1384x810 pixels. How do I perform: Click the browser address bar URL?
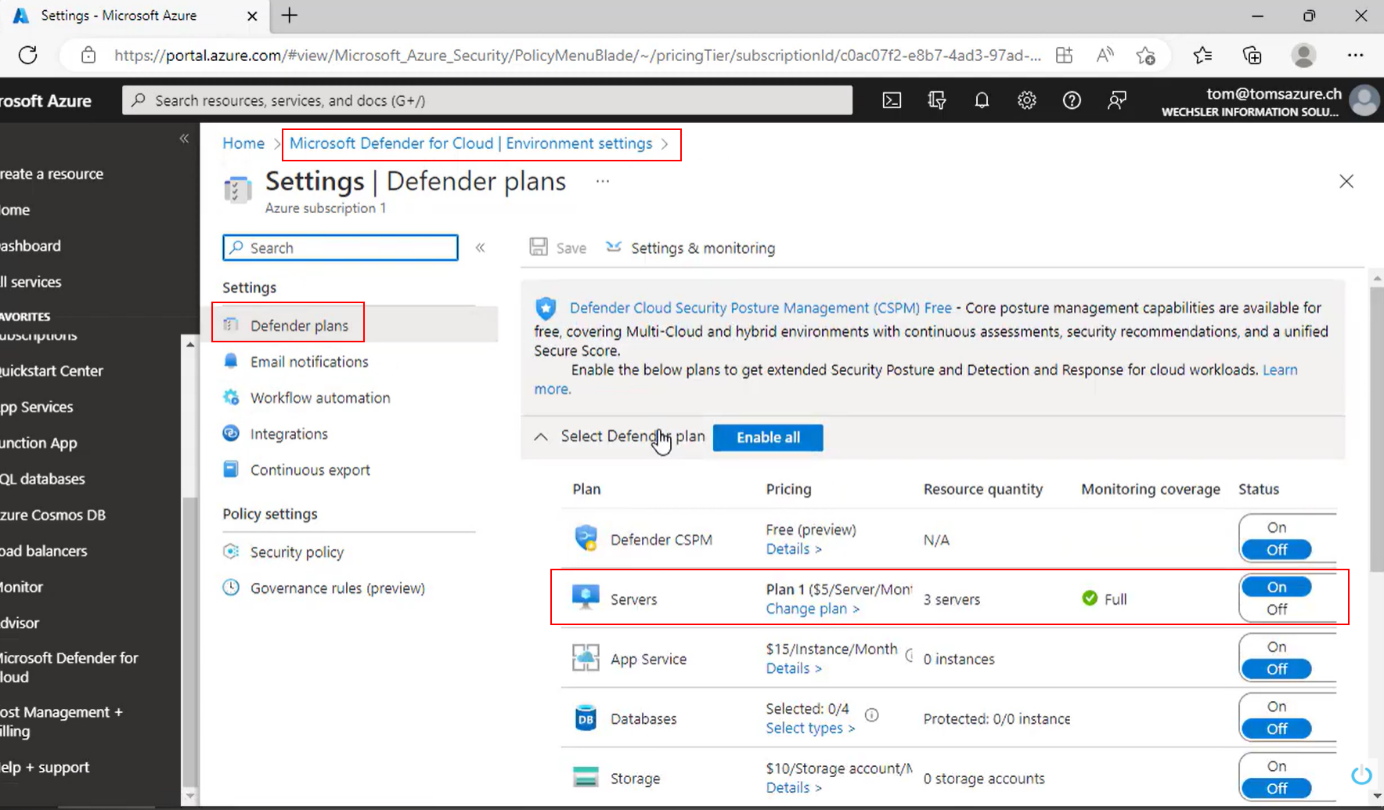click(578, 55)
